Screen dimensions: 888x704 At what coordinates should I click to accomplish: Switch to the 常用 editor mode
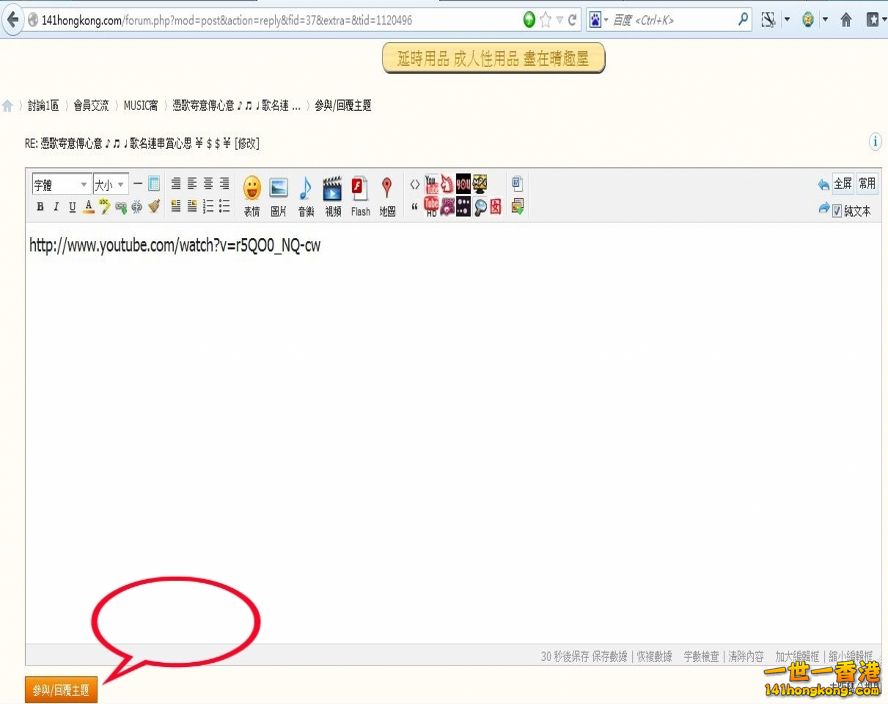pyautogui.click(x=867, y=184)
